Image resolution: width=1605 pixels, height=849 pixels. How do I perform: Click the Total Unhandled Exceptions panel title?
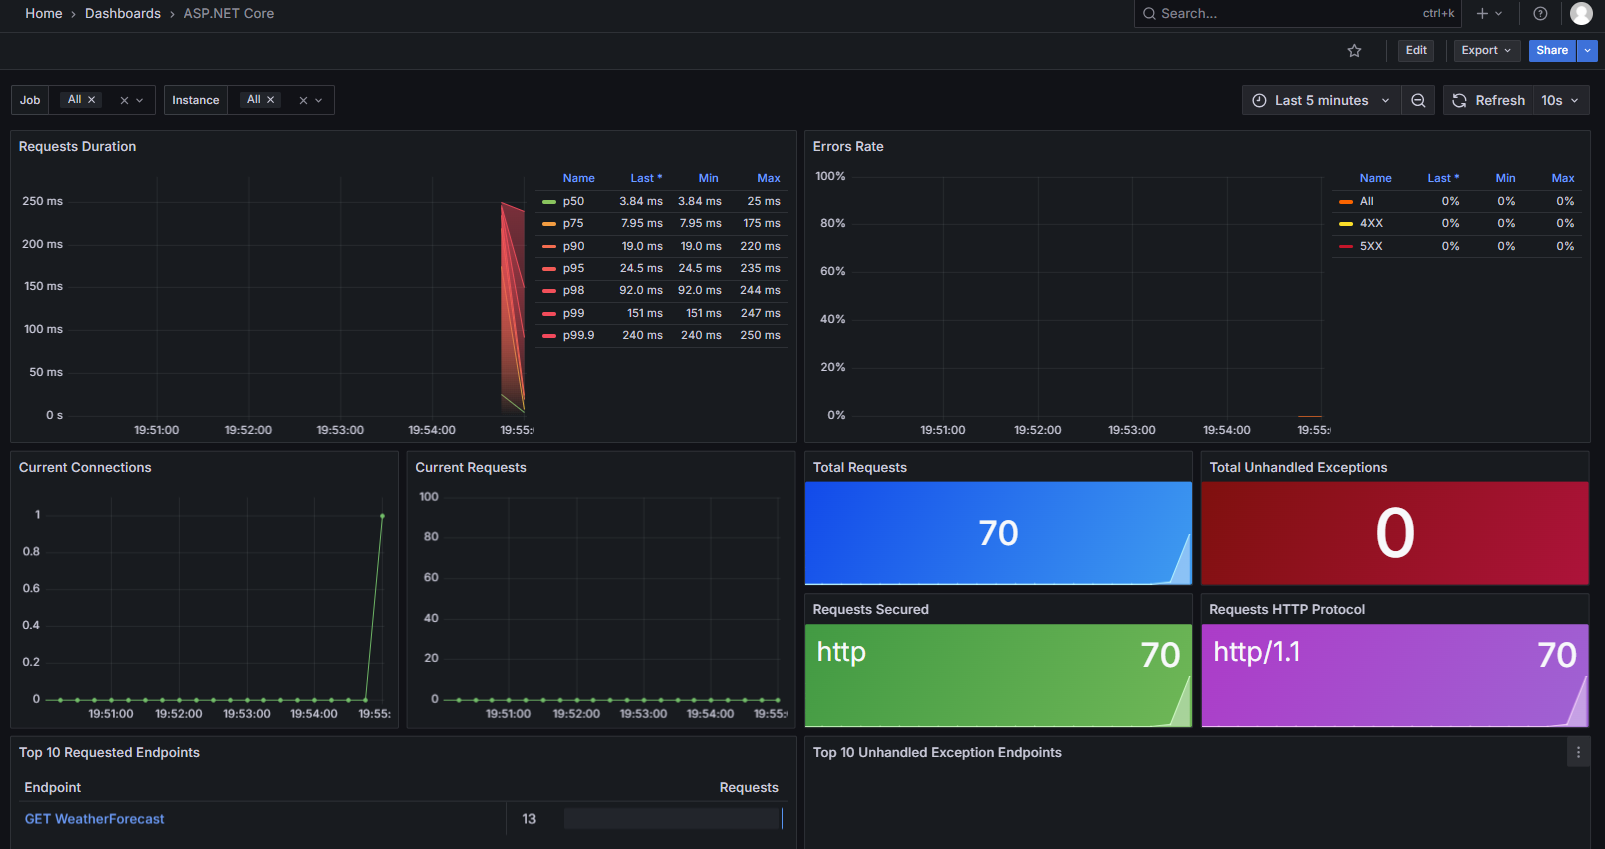(x=1298, y=467)
